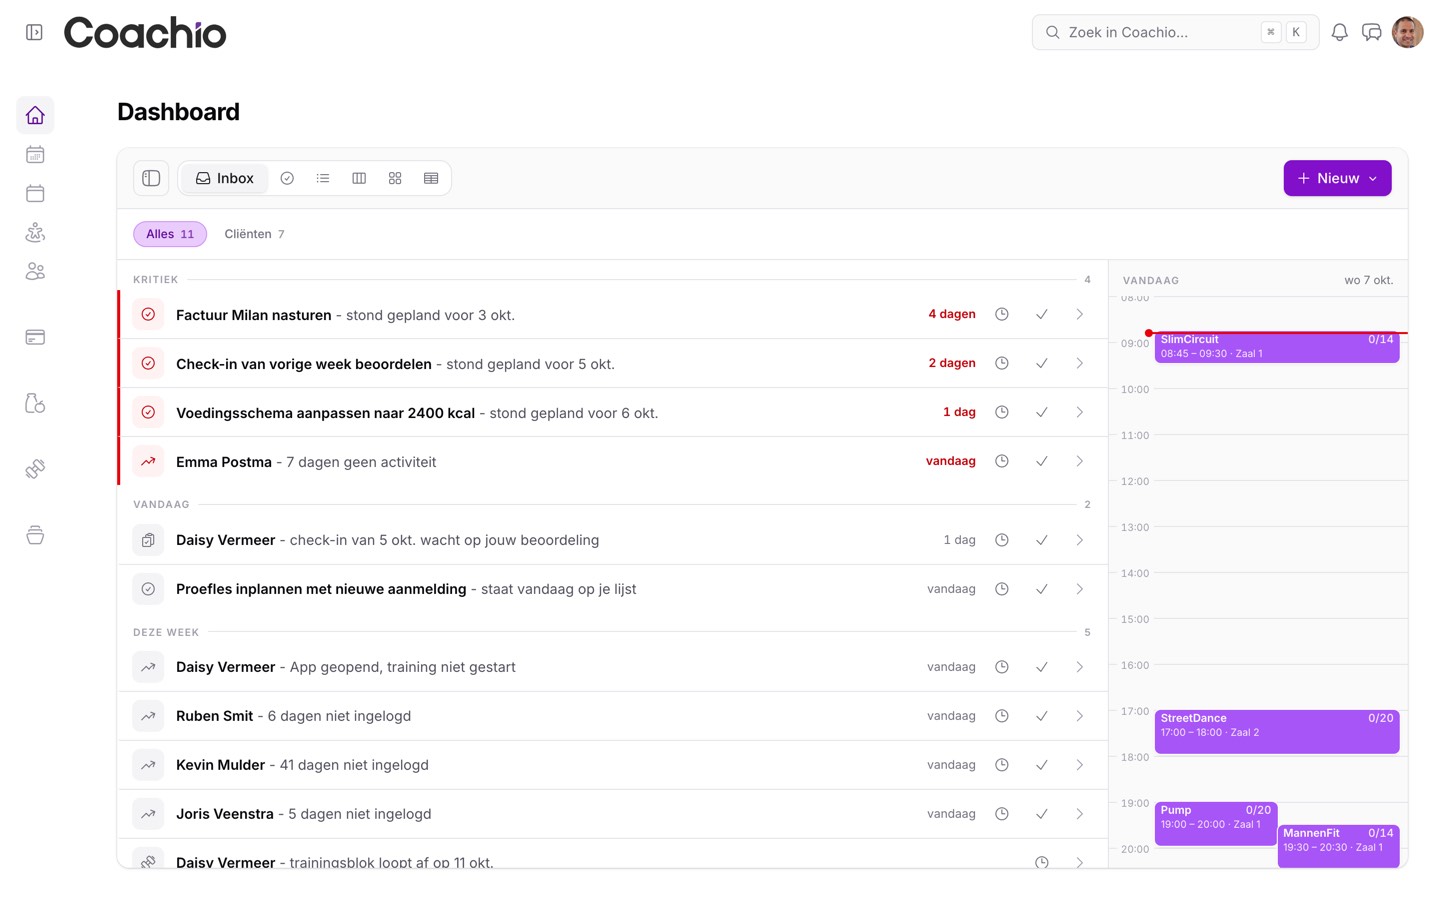1440x900 pixels.
Task: Mark Daisy Vermeer check-in item done
Action: point(1041,540)
